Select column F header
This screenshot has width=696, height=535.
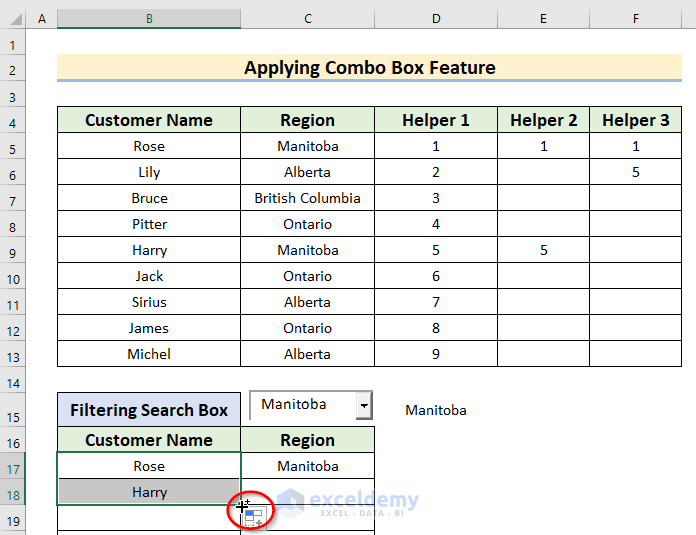coord(636,19)
